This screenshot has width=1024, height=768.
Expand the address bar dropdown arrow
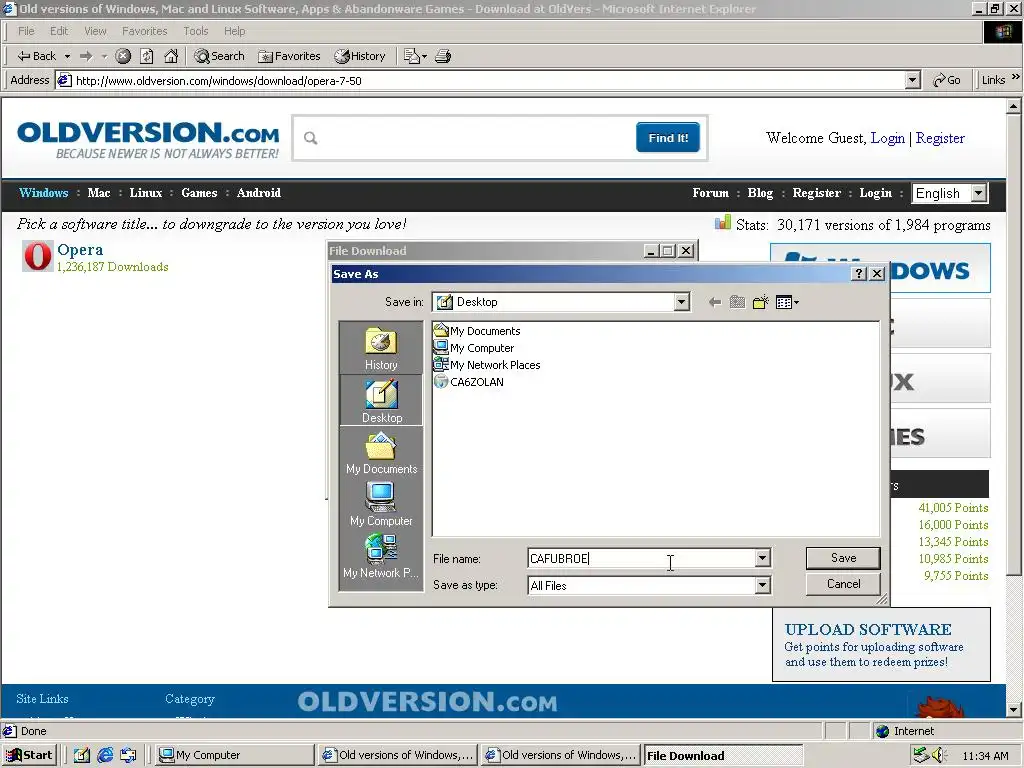[913, 80]
